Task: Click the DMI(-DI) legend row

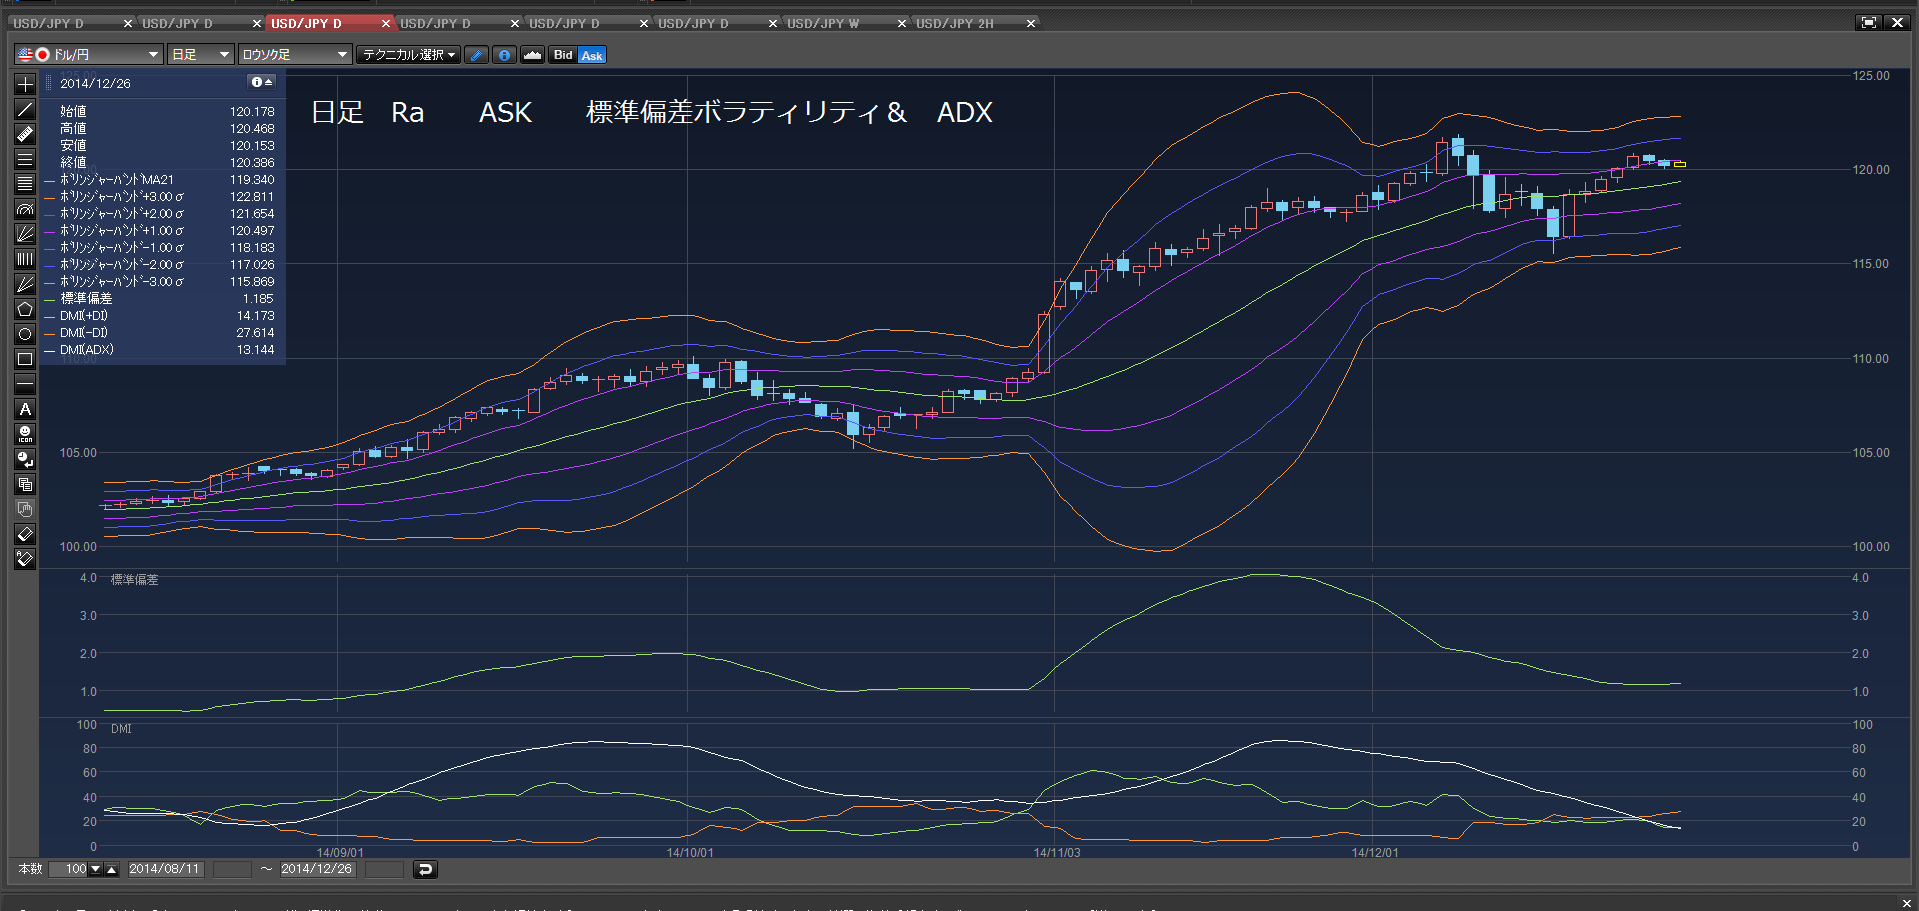Action: [x=160, y=333]
